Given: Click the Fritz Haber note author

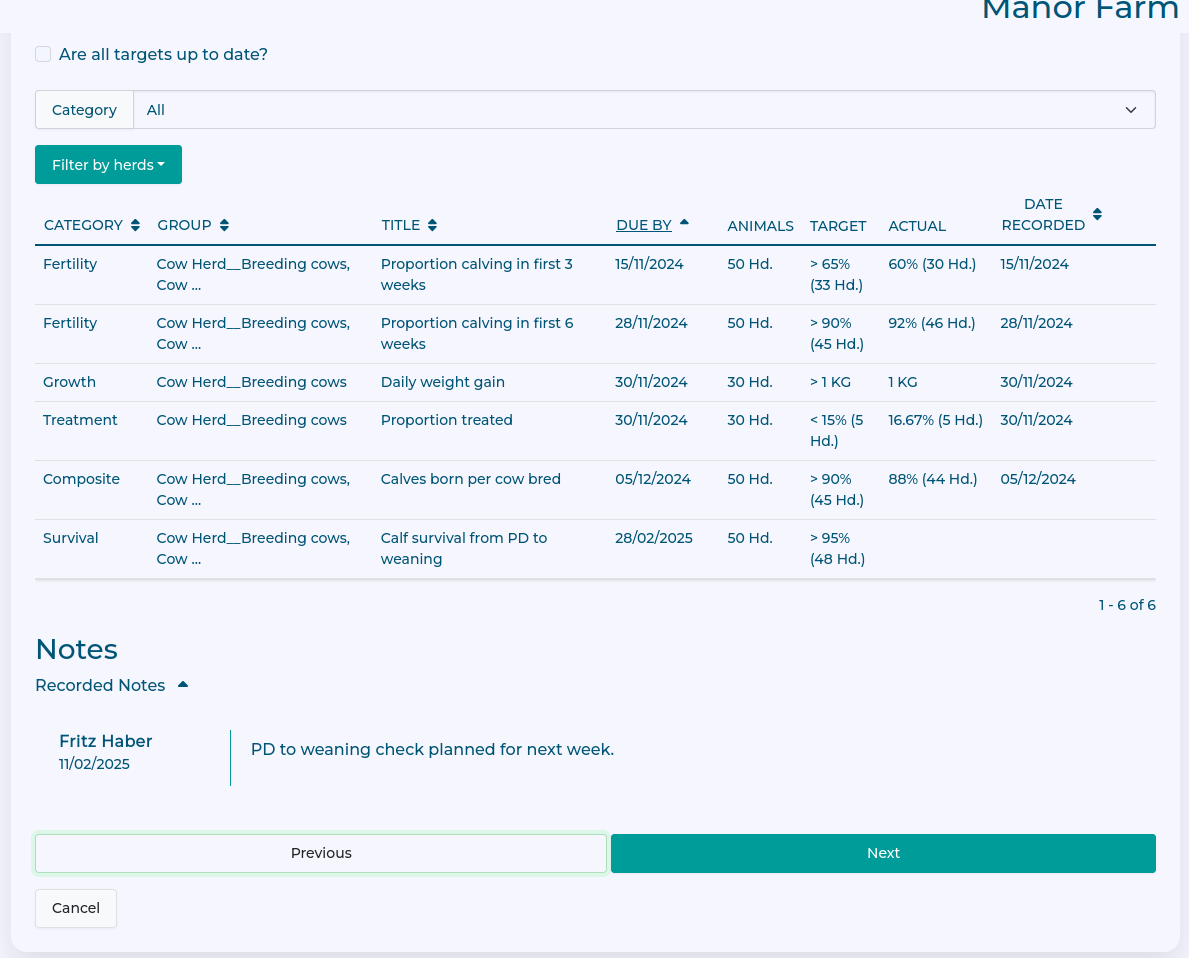Looking at the screenshot, I should click(x=105, y=741).
